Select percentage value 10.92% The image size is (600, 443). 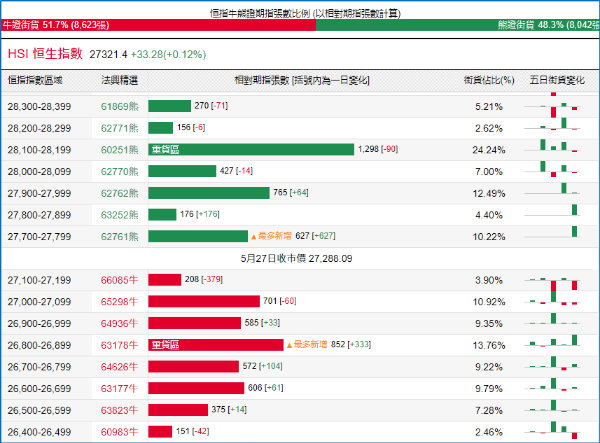[x=489, y=302]
